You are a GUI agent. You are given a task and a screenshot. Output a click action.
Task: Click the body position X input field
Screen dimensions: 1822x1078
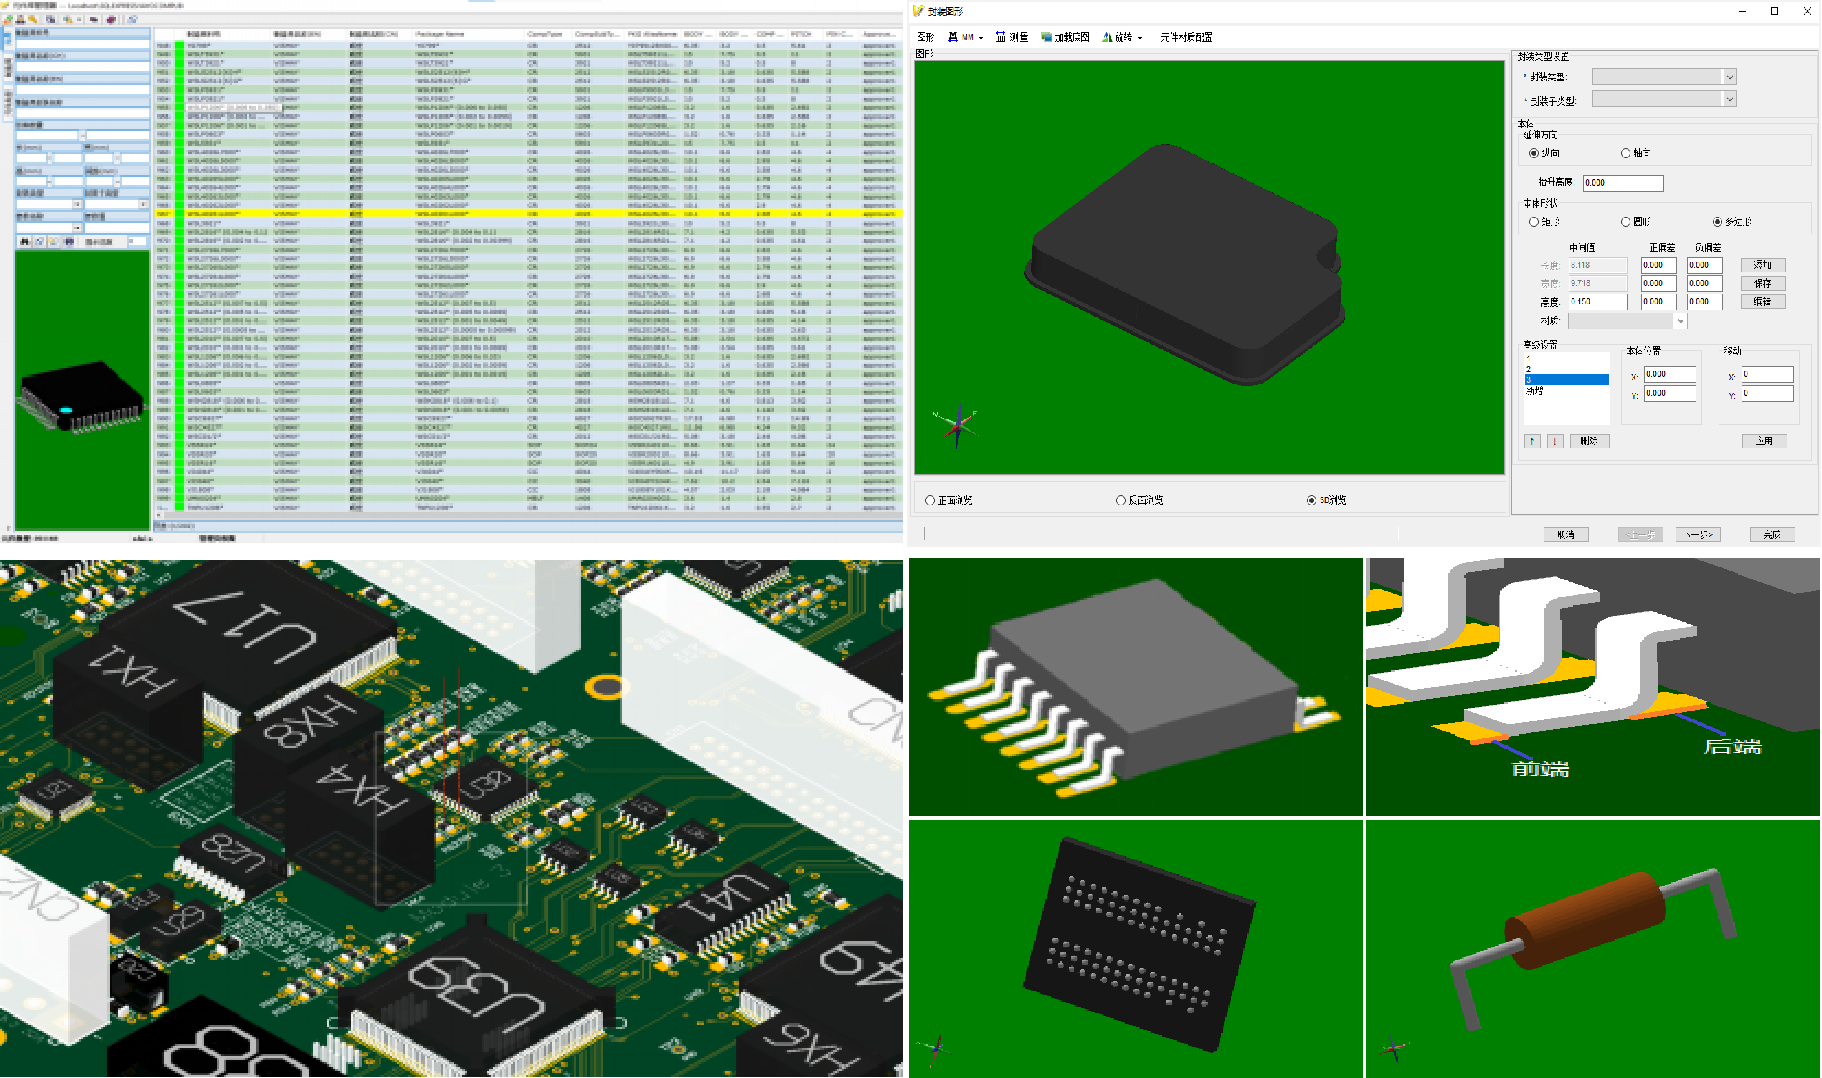(x=1670, y=374)
